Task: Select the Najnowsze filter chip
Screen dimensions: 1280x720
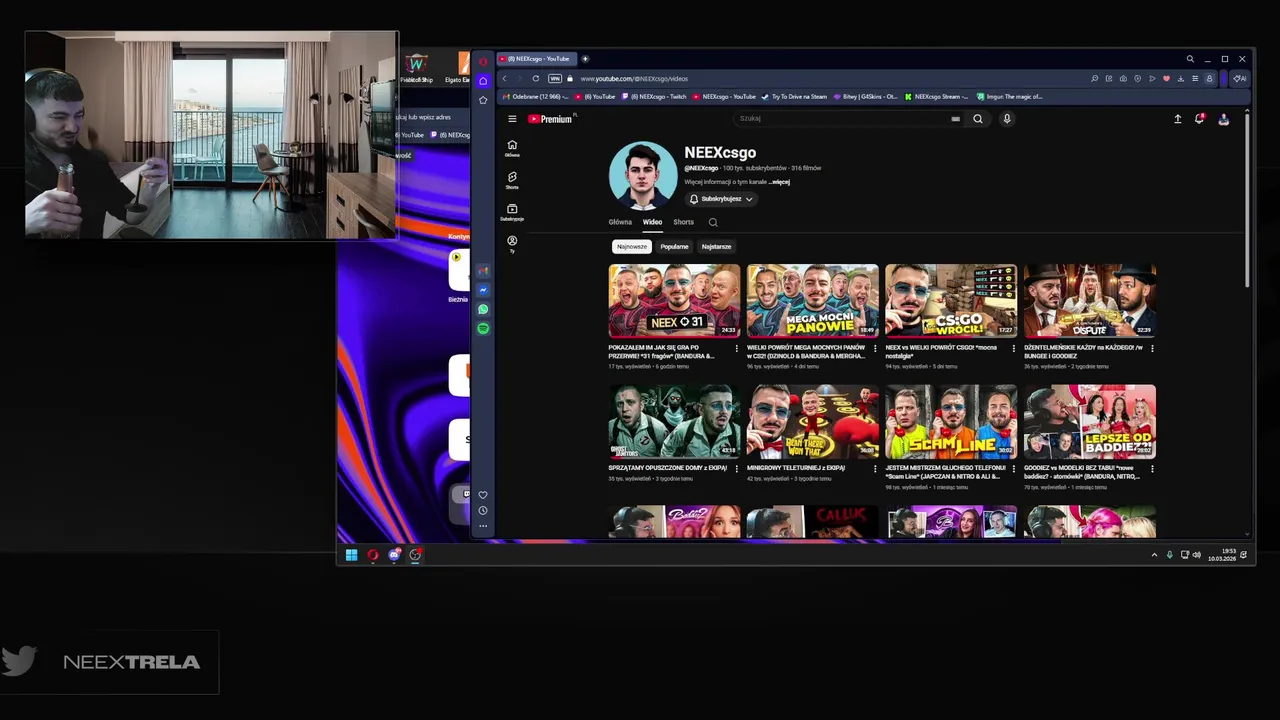Action: point(632,246)
